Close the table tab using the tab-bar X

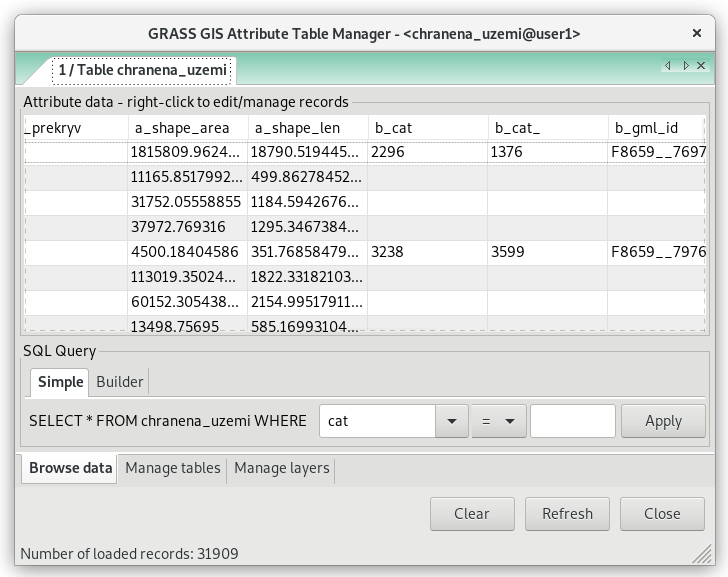point(701,66)
